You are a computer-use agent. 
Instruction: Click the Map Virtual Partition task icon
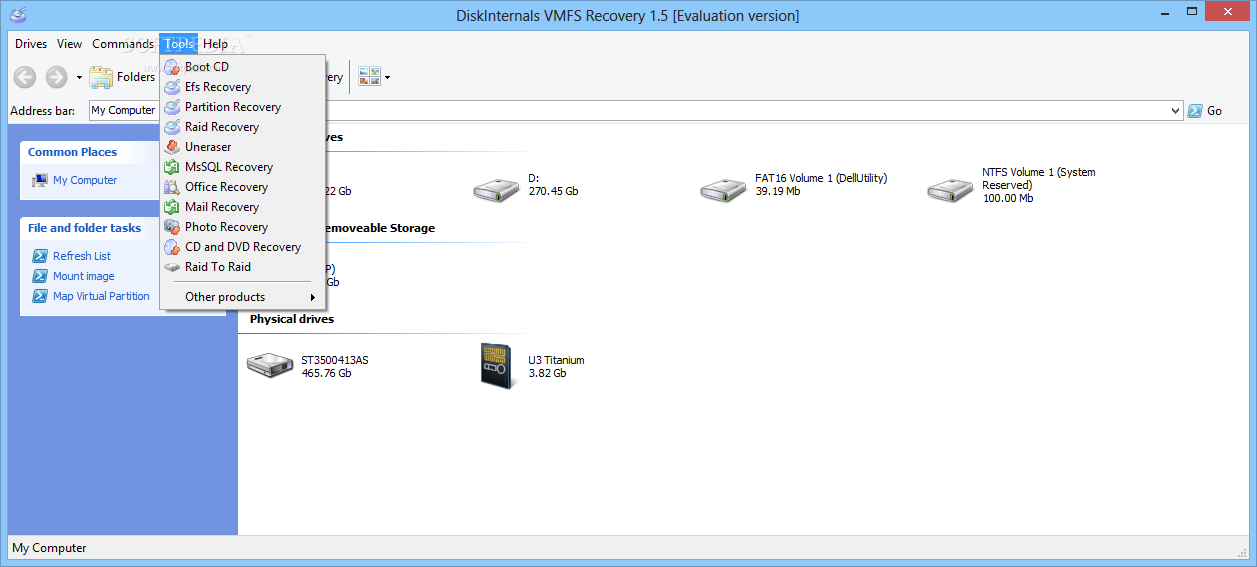pyautogui.click(x=40, y=296)
